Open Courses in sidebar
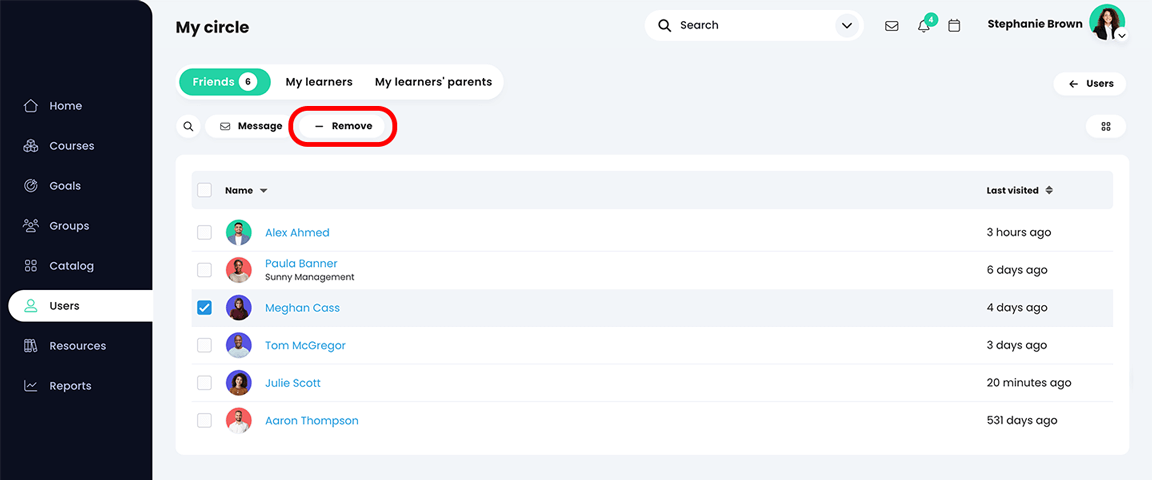The height and width of the screenshot is (480, 1152). pyautogui.click(x=76, y=146)
